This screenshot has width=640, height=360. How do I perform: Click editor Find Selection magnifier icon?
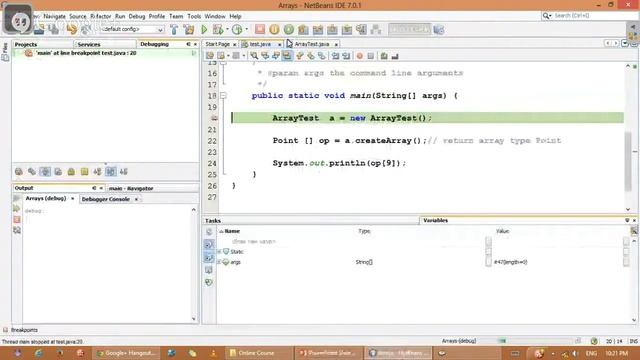click(x=254, y=56)
